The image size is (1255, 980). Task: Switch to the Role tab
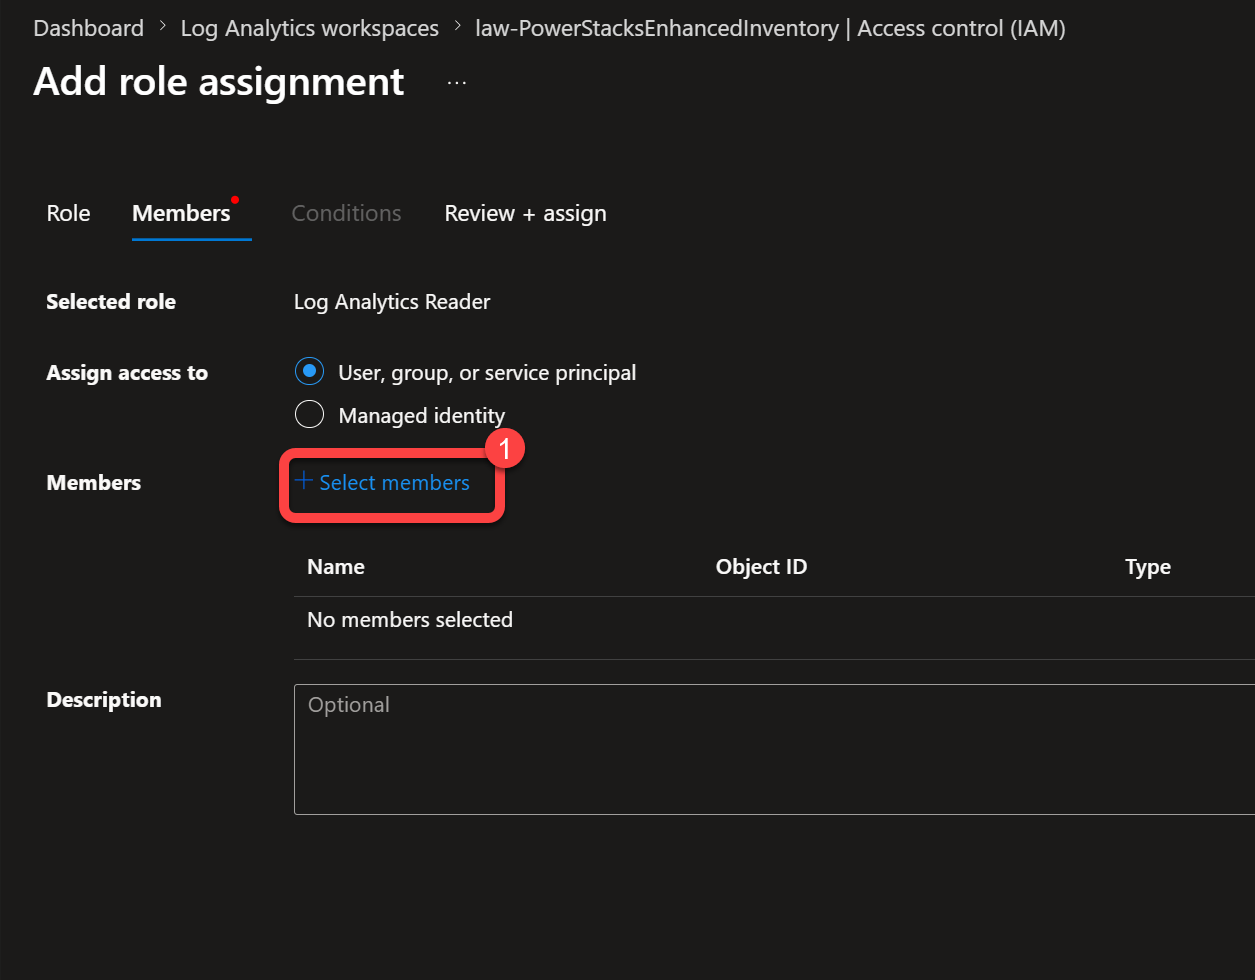tap(68, 213)
